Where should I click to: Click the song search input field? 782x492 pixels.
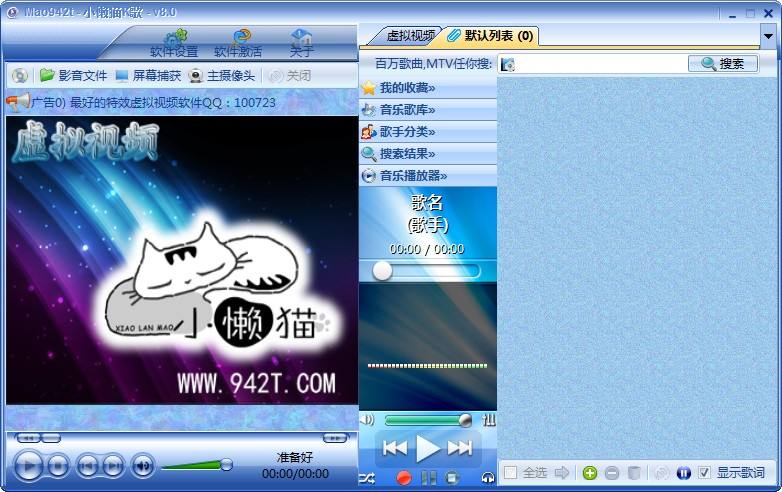coord(601,64)
